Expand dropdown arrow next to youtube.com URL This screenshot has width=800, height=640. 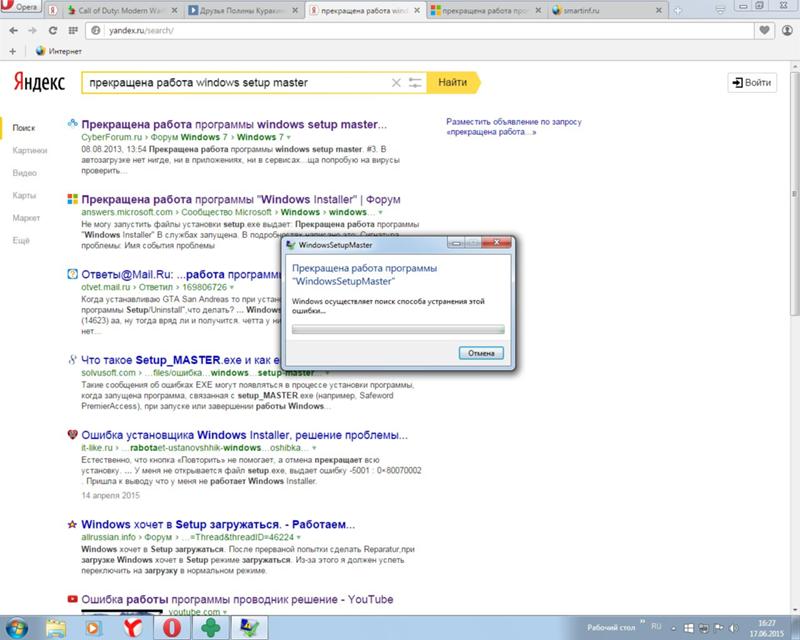tap(224, 612)
